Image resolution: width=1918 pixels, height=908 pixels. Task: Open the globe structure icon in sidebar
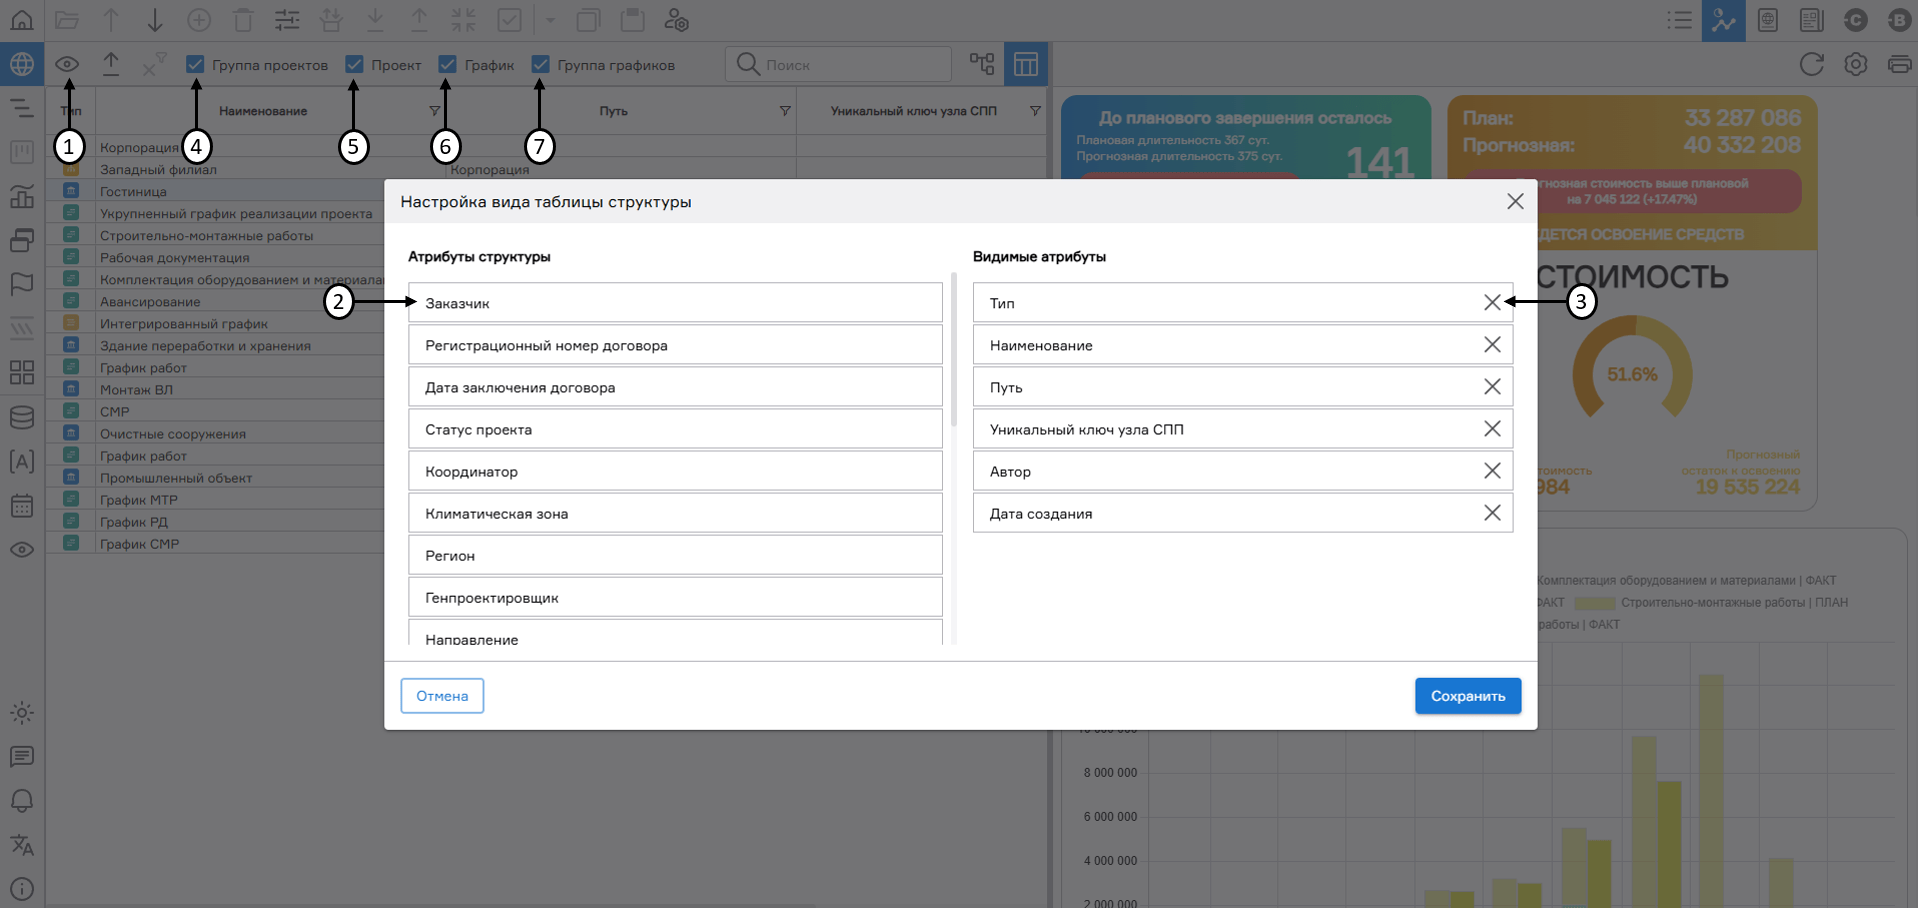[x=22, y=65]
